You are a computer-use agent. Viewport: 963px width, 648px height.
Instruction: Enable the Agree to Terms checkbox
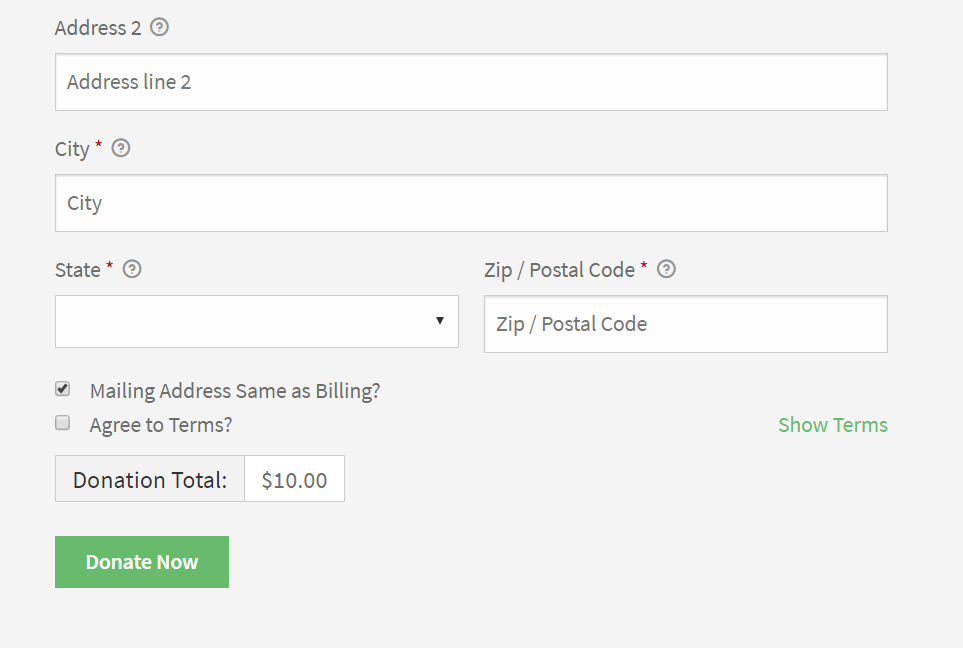click(x=62, y=423)
